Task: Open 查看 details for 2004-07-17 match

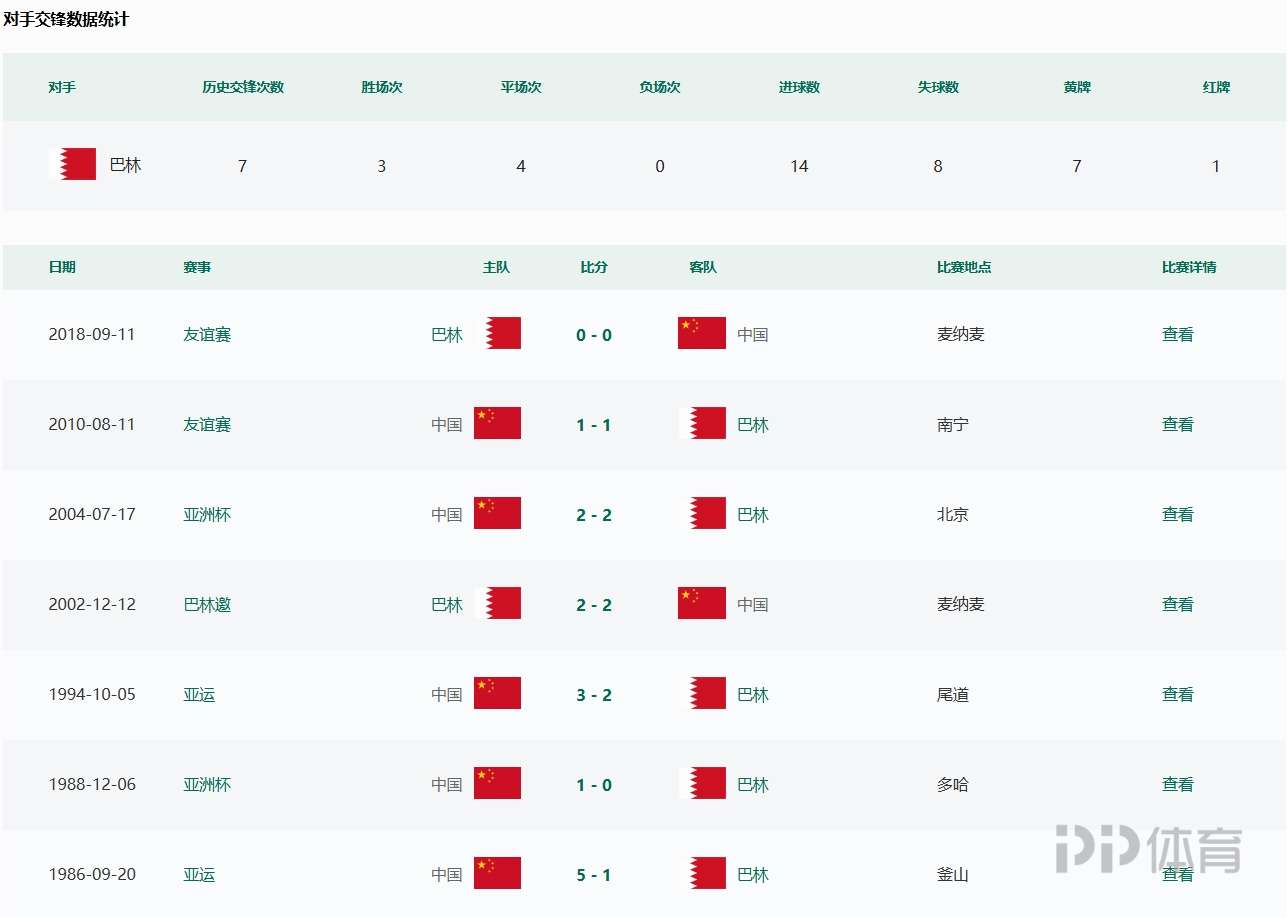Action: [1178, 515]
